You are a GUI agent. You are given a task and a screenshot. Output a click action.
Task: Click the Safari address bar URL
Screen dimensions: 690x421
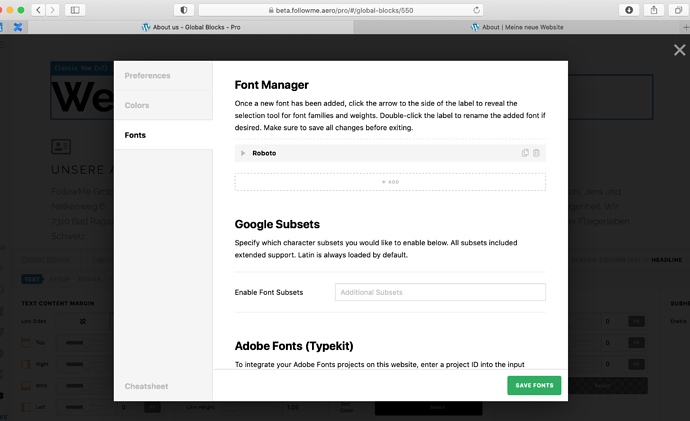click(x=330, y=9)
